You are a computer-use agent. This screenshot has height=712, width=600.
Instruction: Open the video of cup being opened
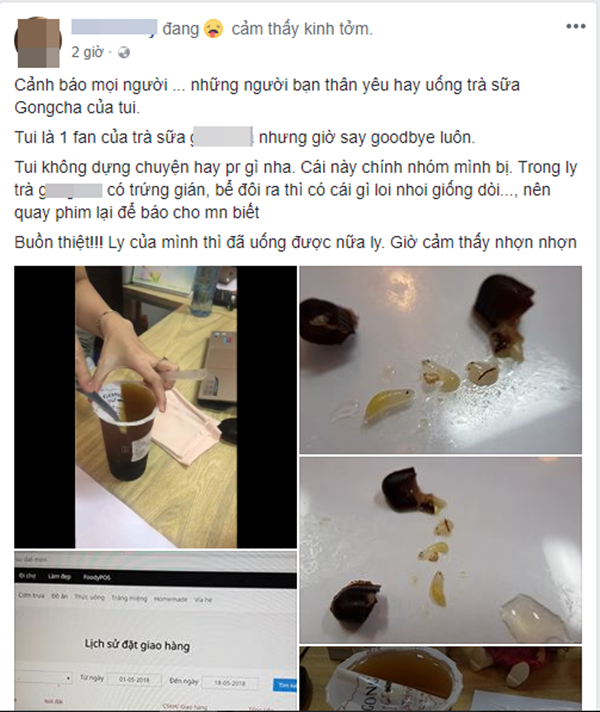tap(155, 407)
